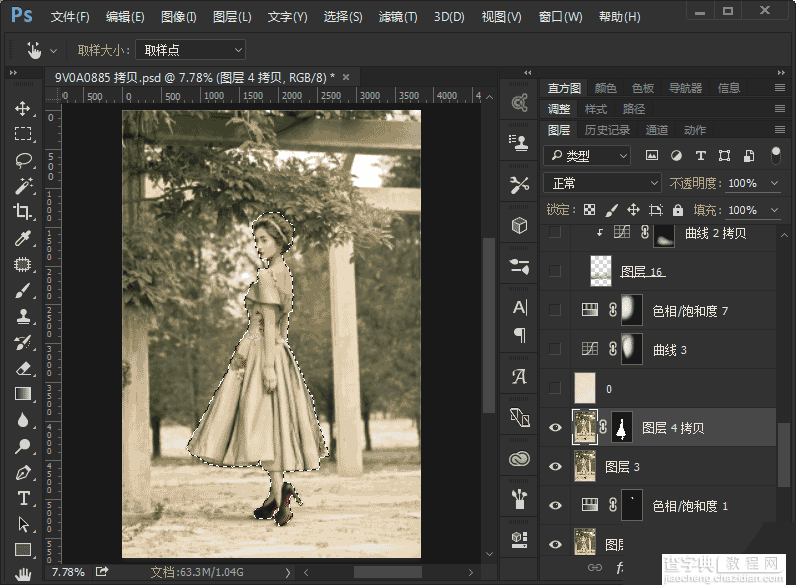The image size is (796, 585).
Task: Switch to the 历史记录 tab
Action: coord(607,130)
